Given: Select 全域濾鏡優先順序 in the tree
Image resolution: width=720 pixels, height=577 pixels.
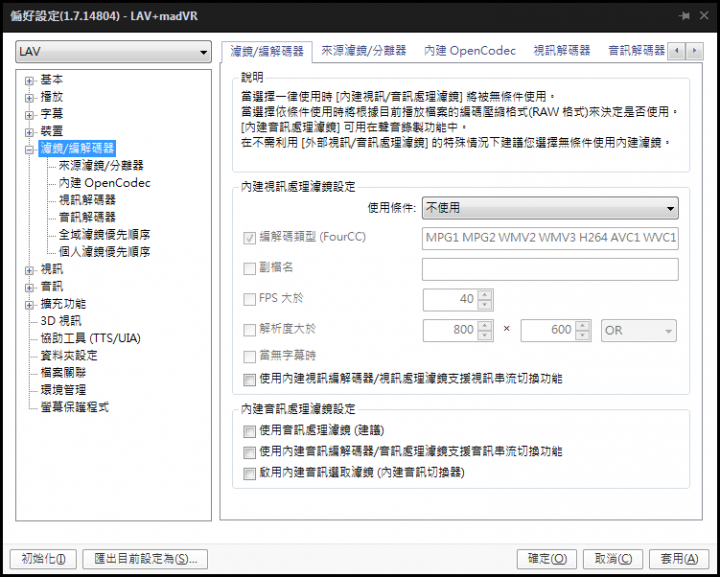Looking at the screenshot, I should click(x=104, y=235).
